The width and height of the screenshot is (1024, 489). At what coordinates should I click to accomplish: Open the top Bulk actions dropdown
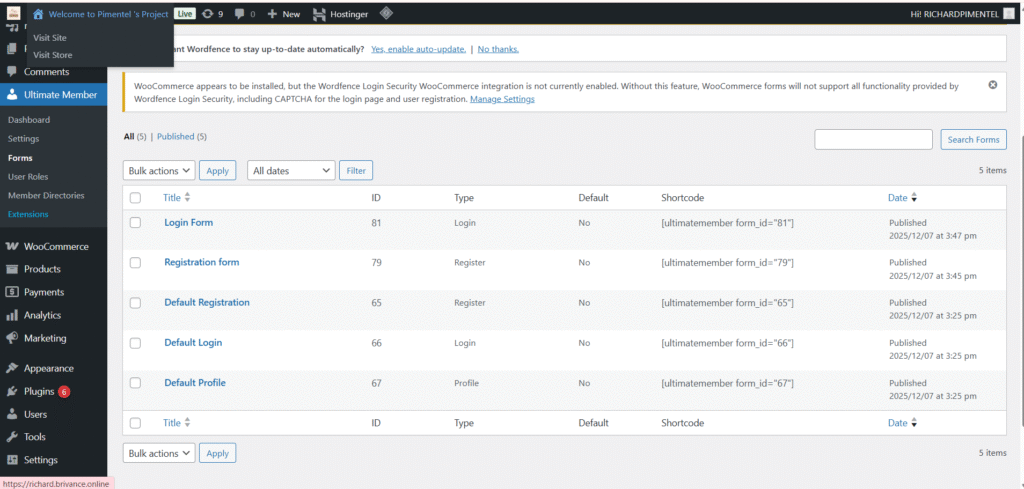(158, 171)
